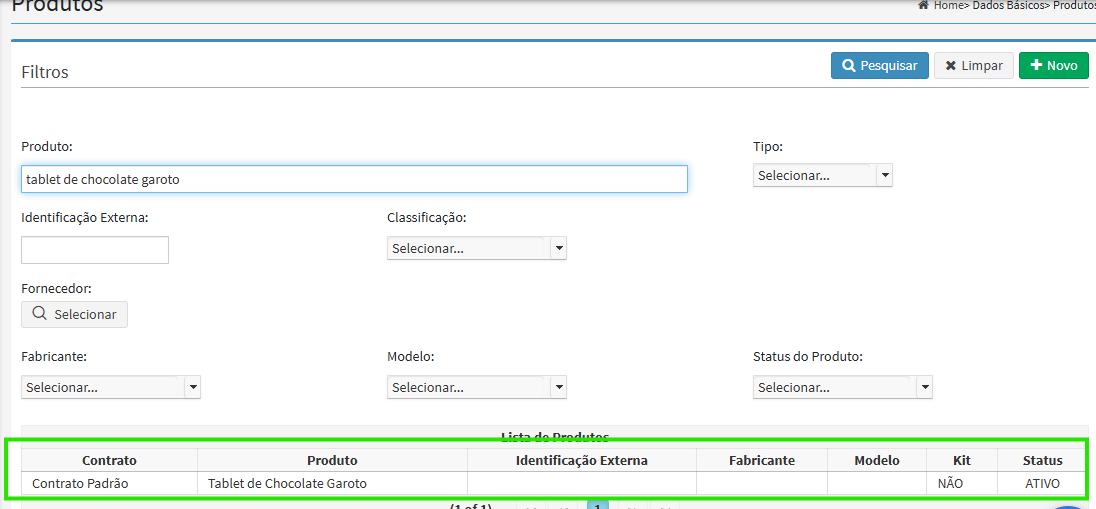Click the Pesquisar search button

point(879,66)
